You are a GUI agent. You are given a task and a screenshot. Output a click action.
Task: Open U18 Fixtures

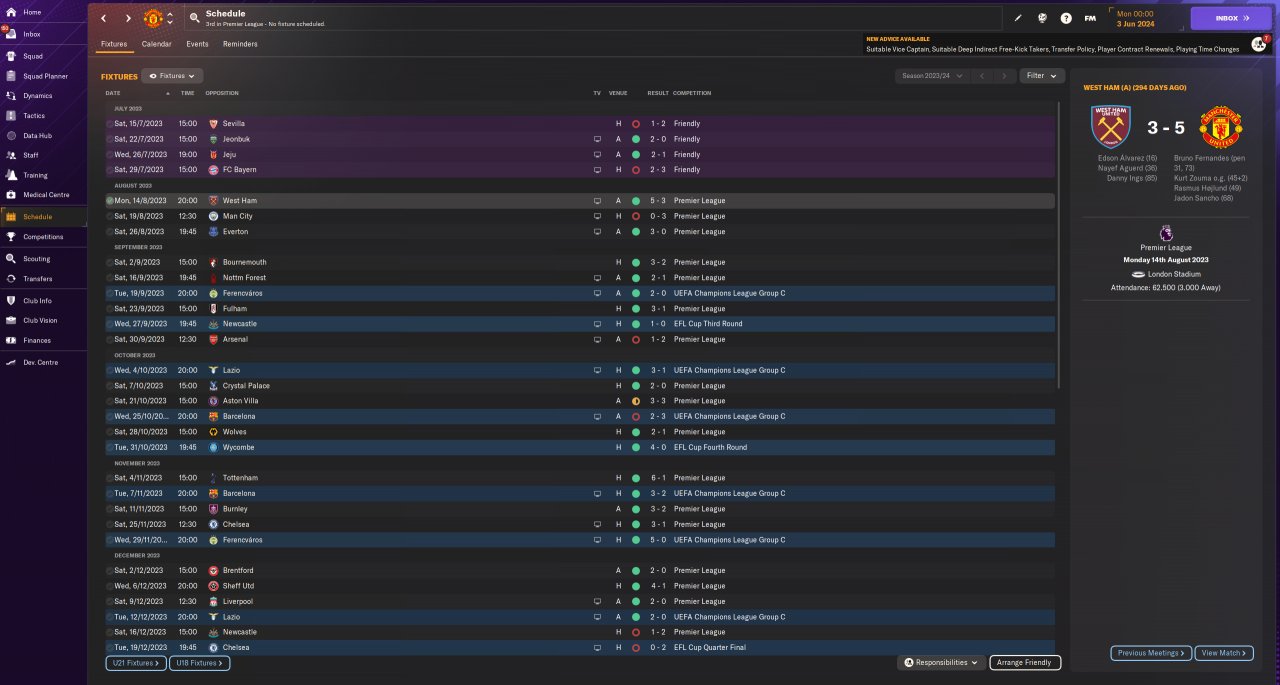pyautogui.click(x=200, y=663)
